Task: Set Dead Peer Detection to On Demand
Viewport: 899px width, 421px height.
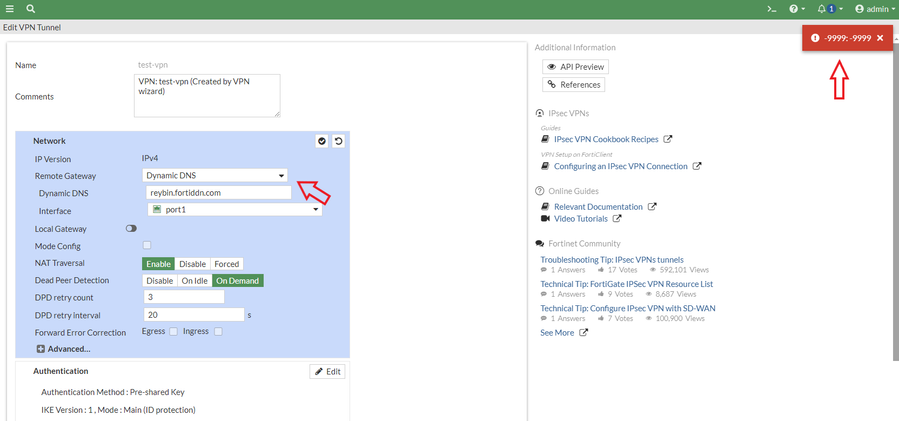Action: pos(238,281)
